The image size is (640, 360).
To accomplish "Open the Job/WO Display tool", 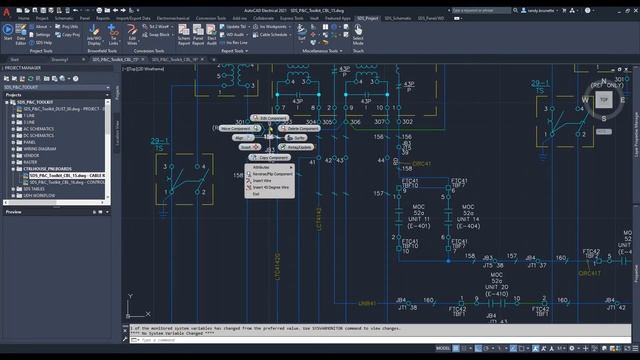I will [94, 34].
